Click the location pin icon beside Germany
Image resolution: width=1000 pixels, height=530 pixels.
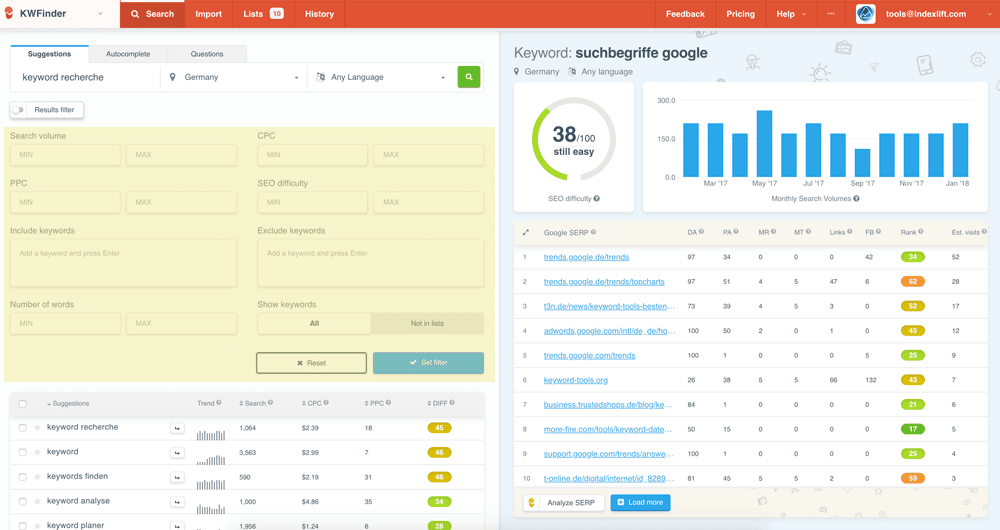(x=172, y=77)
